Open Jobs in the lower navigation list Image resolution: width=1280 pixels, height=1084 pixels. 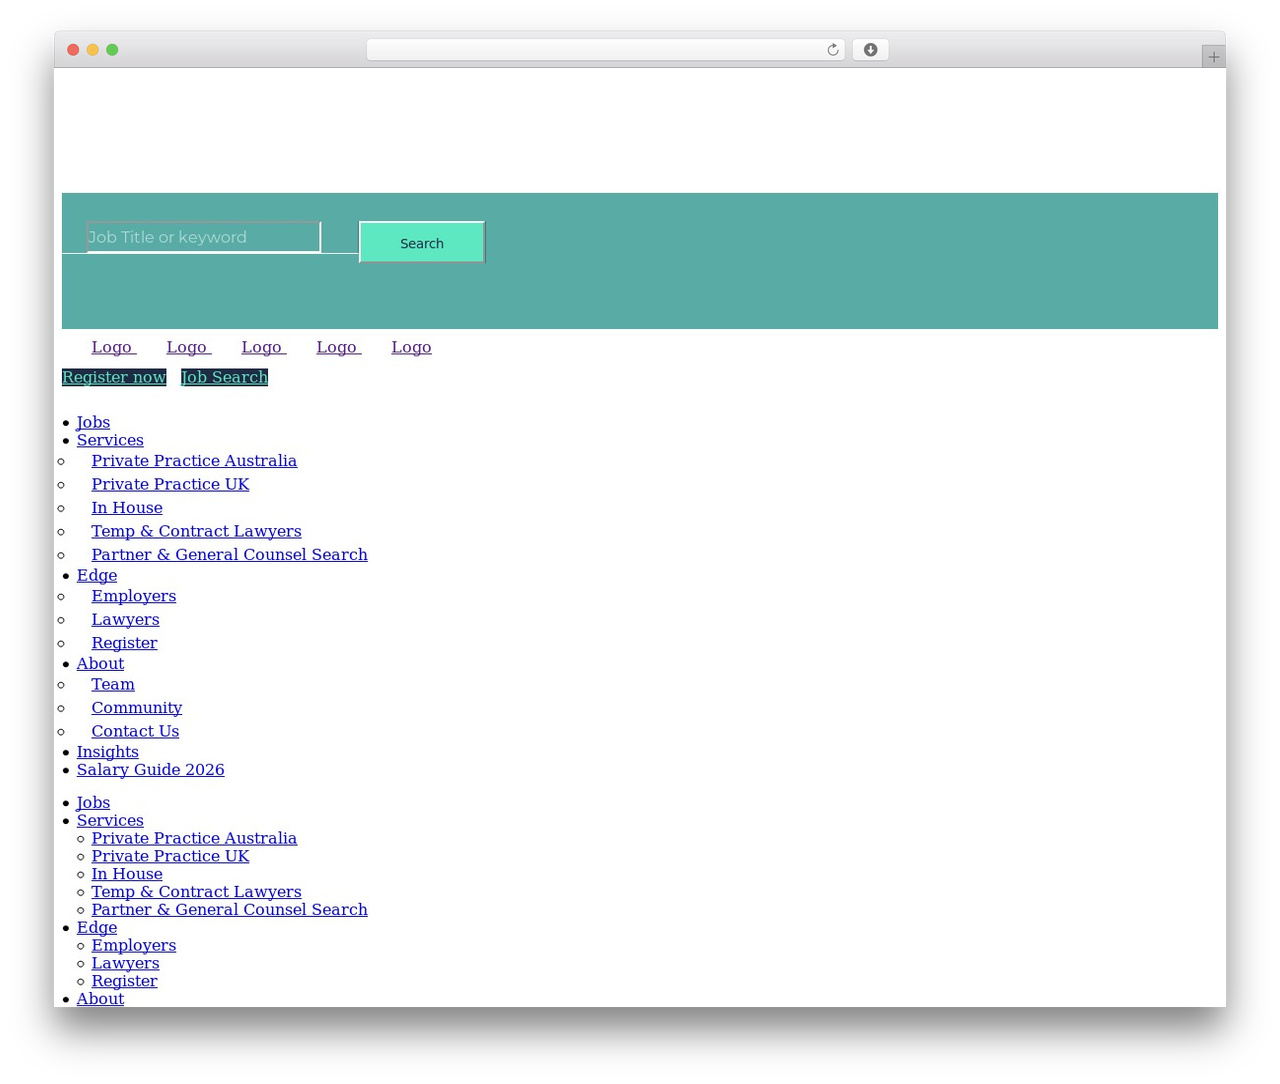pos(93,802)
